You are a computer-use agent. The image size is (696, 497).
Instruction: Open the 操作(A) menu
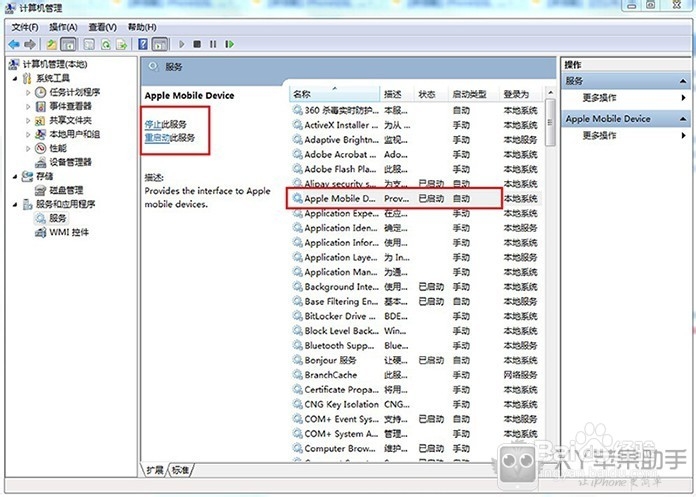point(63,28)
